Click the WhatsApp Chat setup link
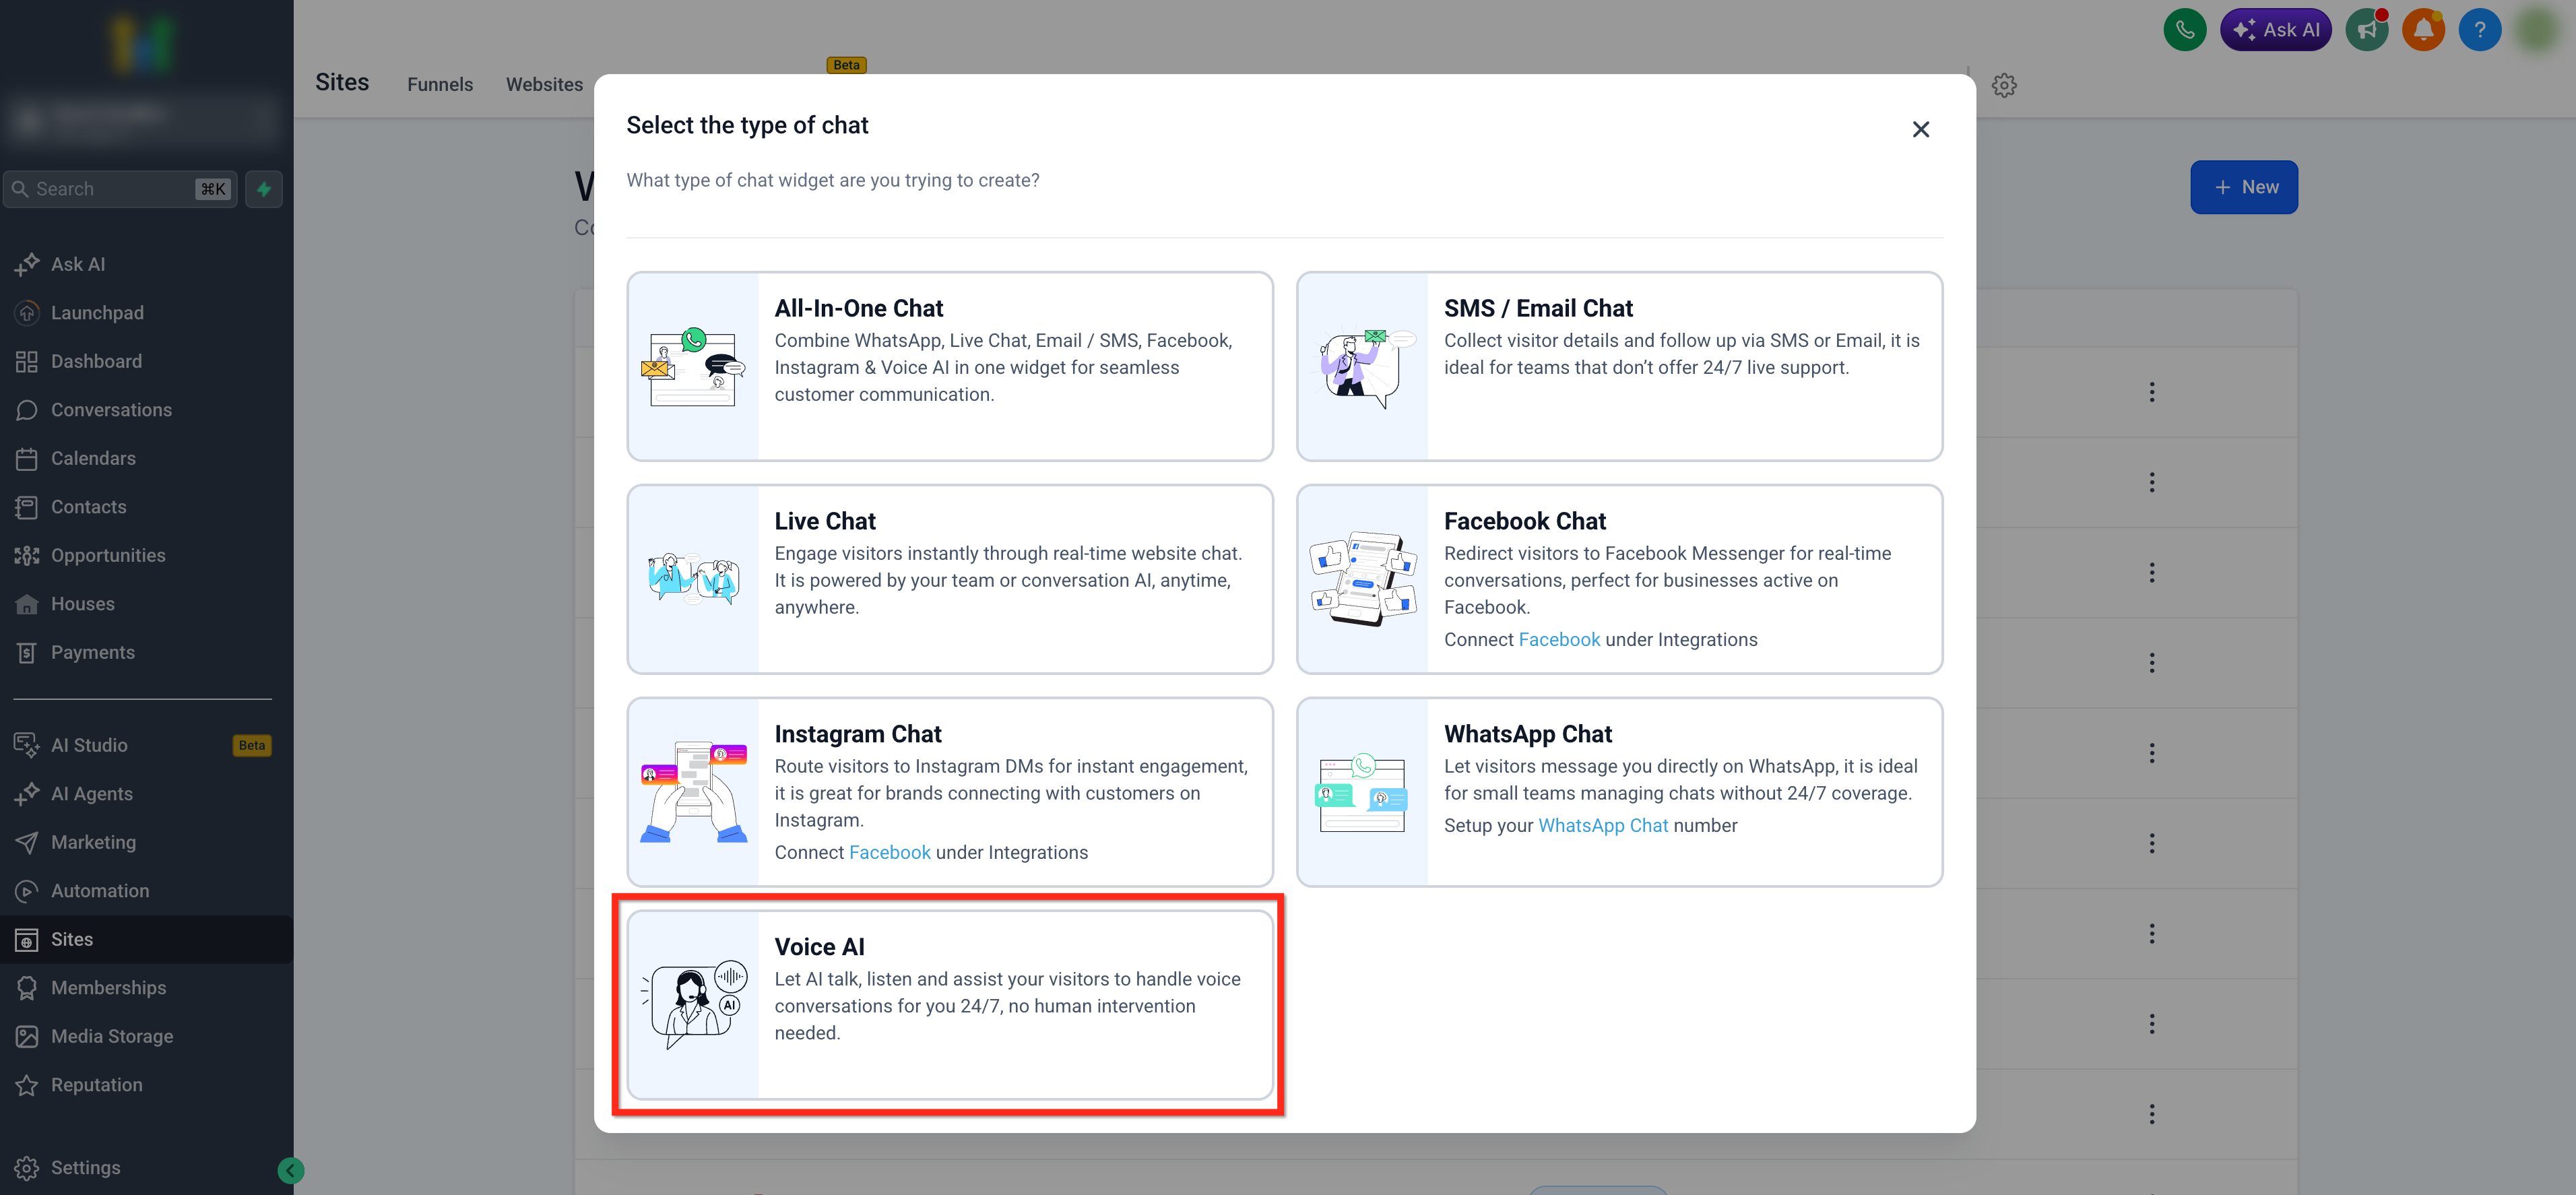The image size is (2576, 1195). point(1602,825)
